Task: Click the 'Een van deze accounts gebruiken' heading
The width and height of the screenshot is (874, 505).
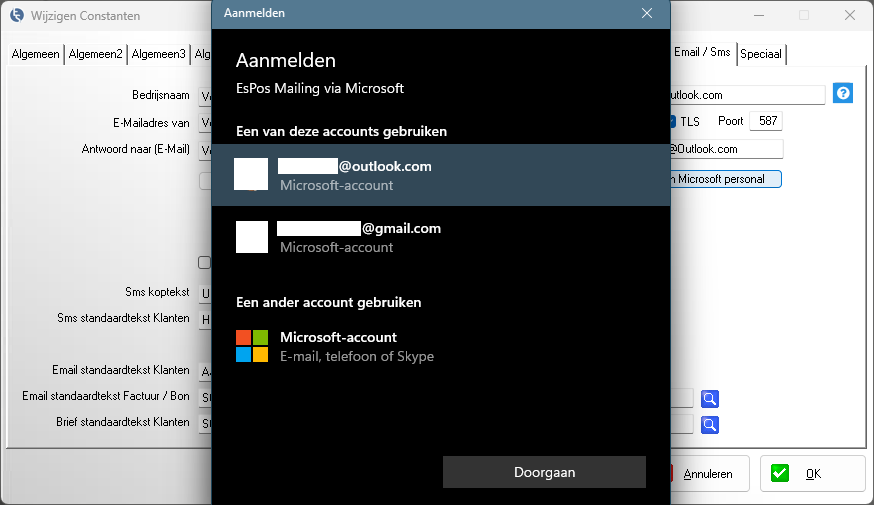Action: [342, 131]
